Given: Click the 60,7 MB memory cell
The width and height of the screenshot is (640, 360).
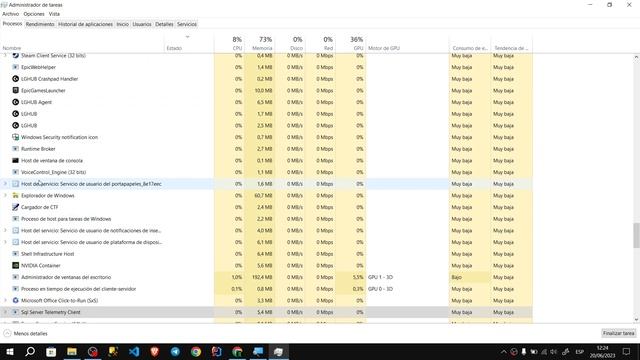Looking at the screenshot, I should click(x=260, y=196).
